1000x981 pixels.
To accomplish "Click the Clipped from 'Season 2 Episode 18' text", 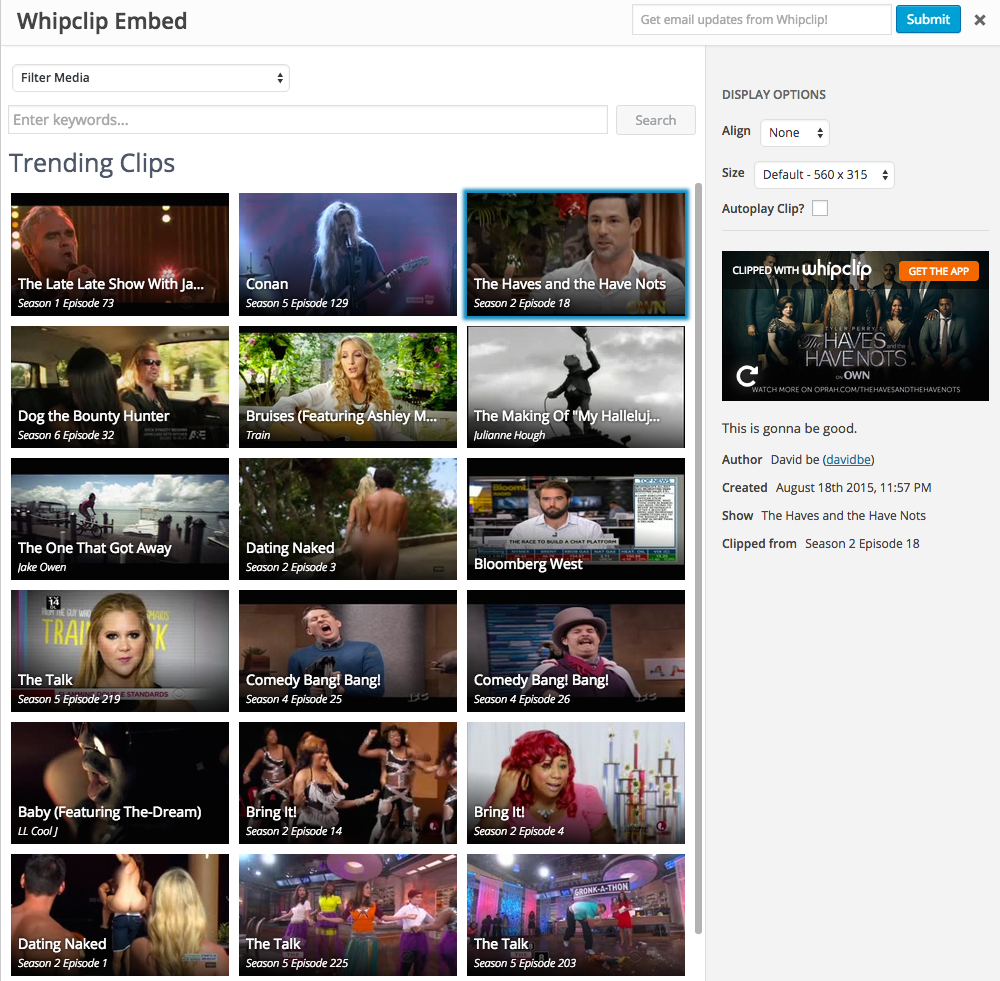I will click(x=862, y=543).
